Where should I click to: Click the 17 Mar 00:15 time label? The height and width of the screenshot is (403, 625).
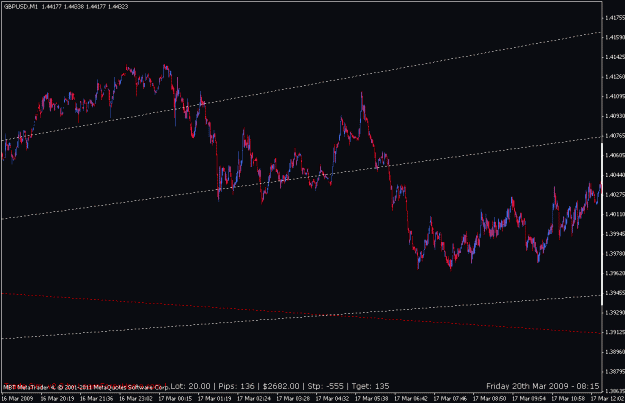(x=175, y=399)
